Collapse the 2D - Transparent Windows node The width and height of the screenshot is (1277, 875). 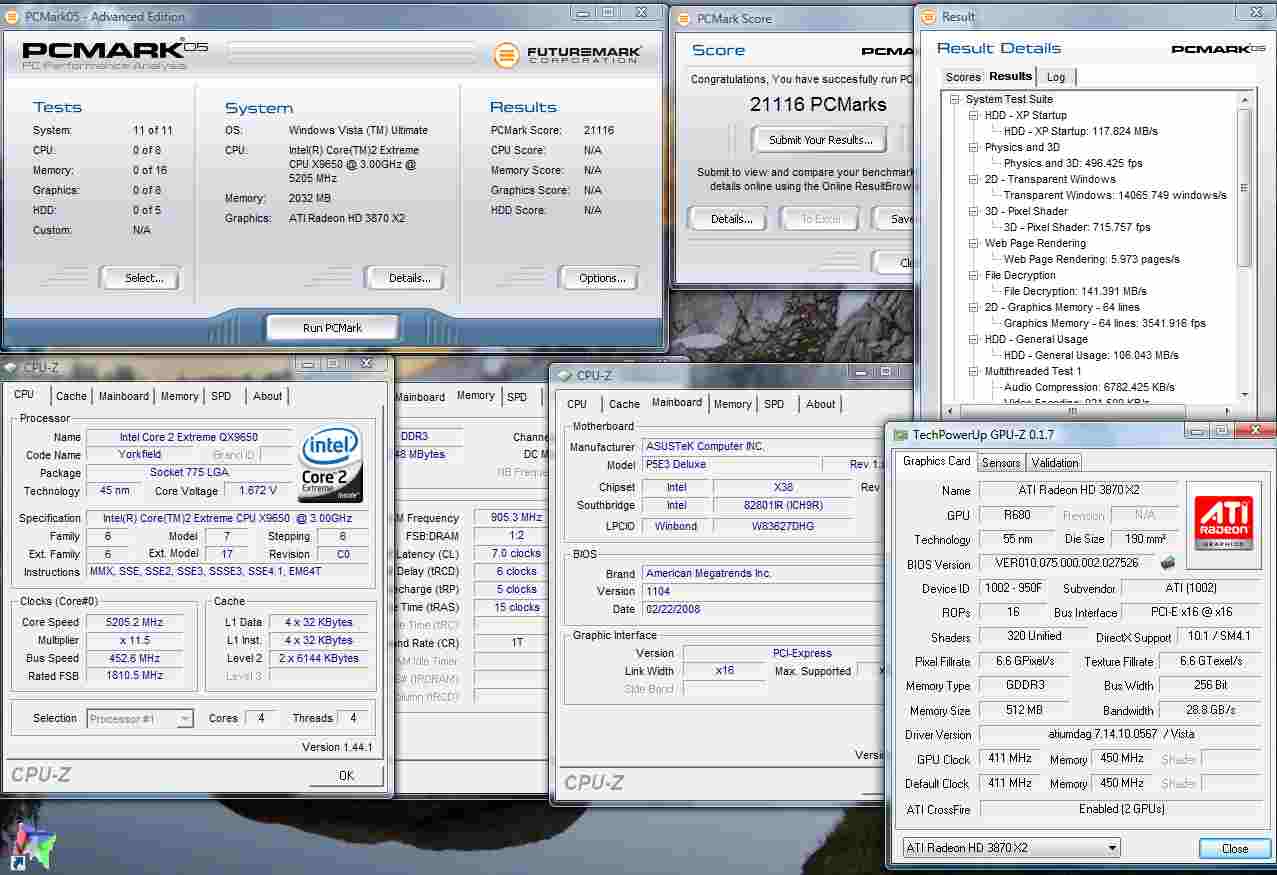pos(974,179)
